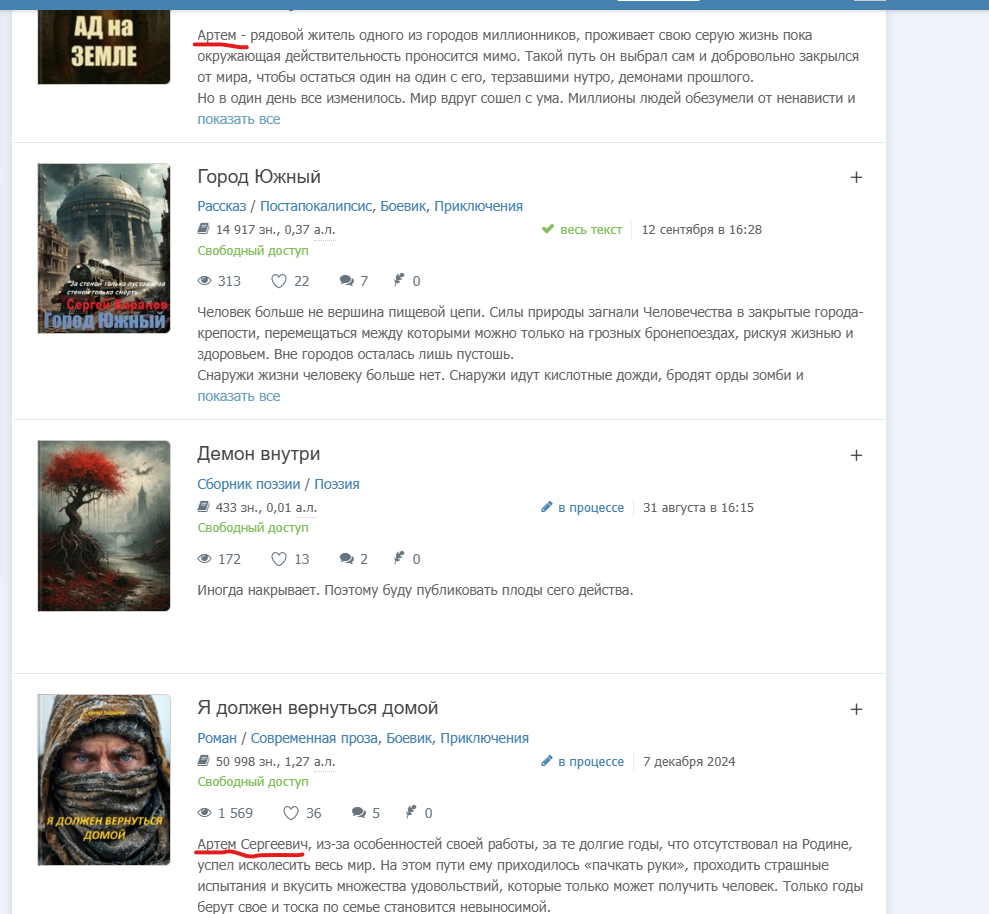Image resolution: width=989 pixels, height=914 pixels.
Task: Click Свободный доступ under Город Южный
Action: point(253,250)
